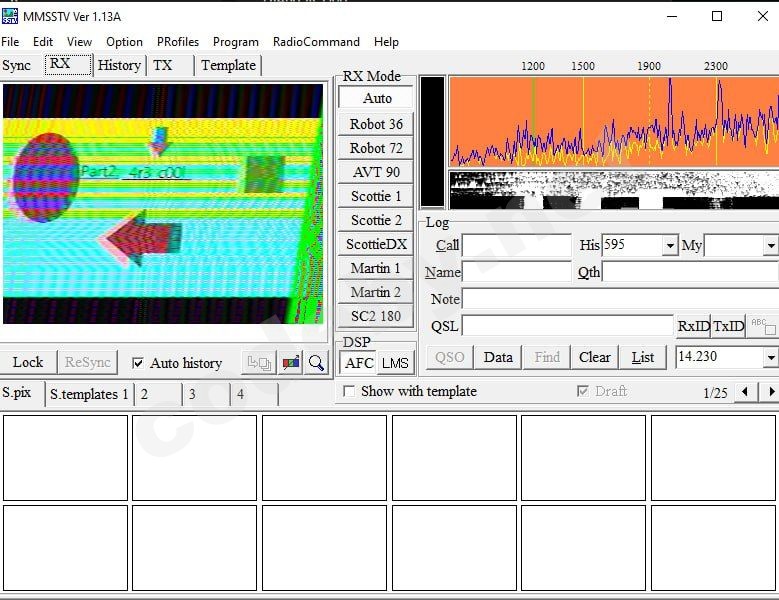Open the View menu
This screenshot has width=779, height=600.
pos(79,42)
